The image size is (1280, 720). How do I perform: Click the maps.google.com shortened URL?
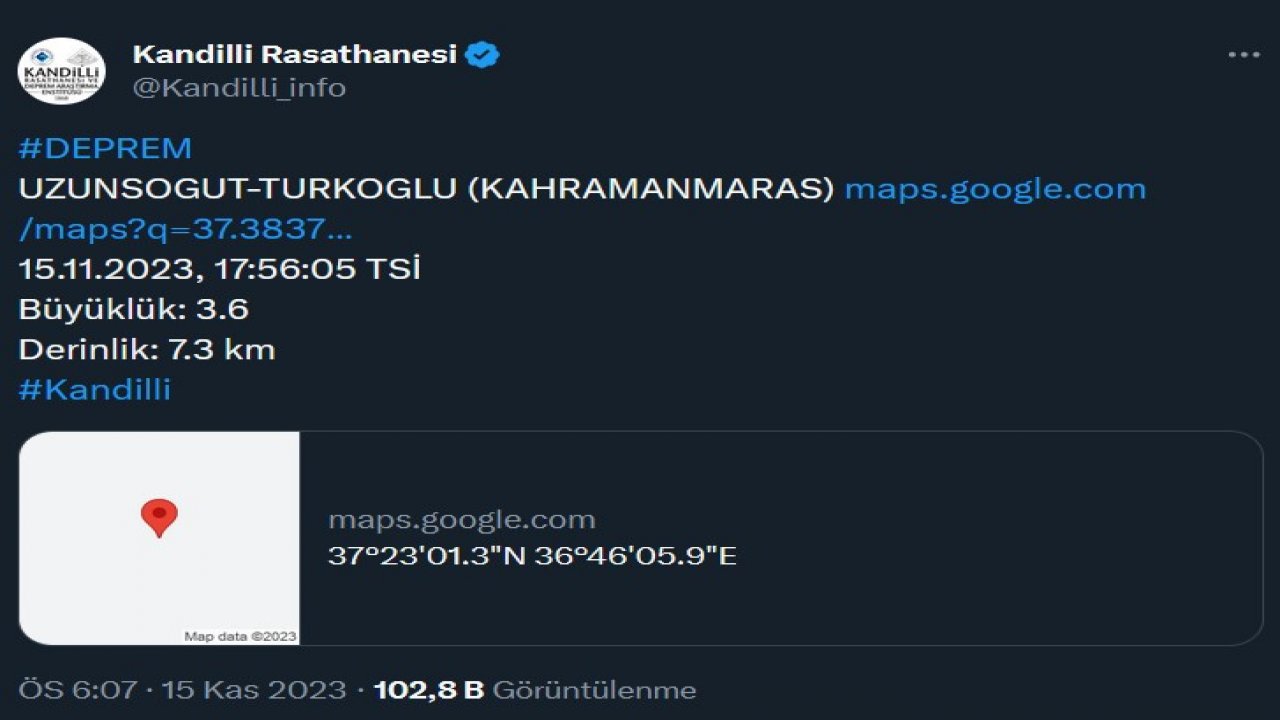click(x=995, y=189)
